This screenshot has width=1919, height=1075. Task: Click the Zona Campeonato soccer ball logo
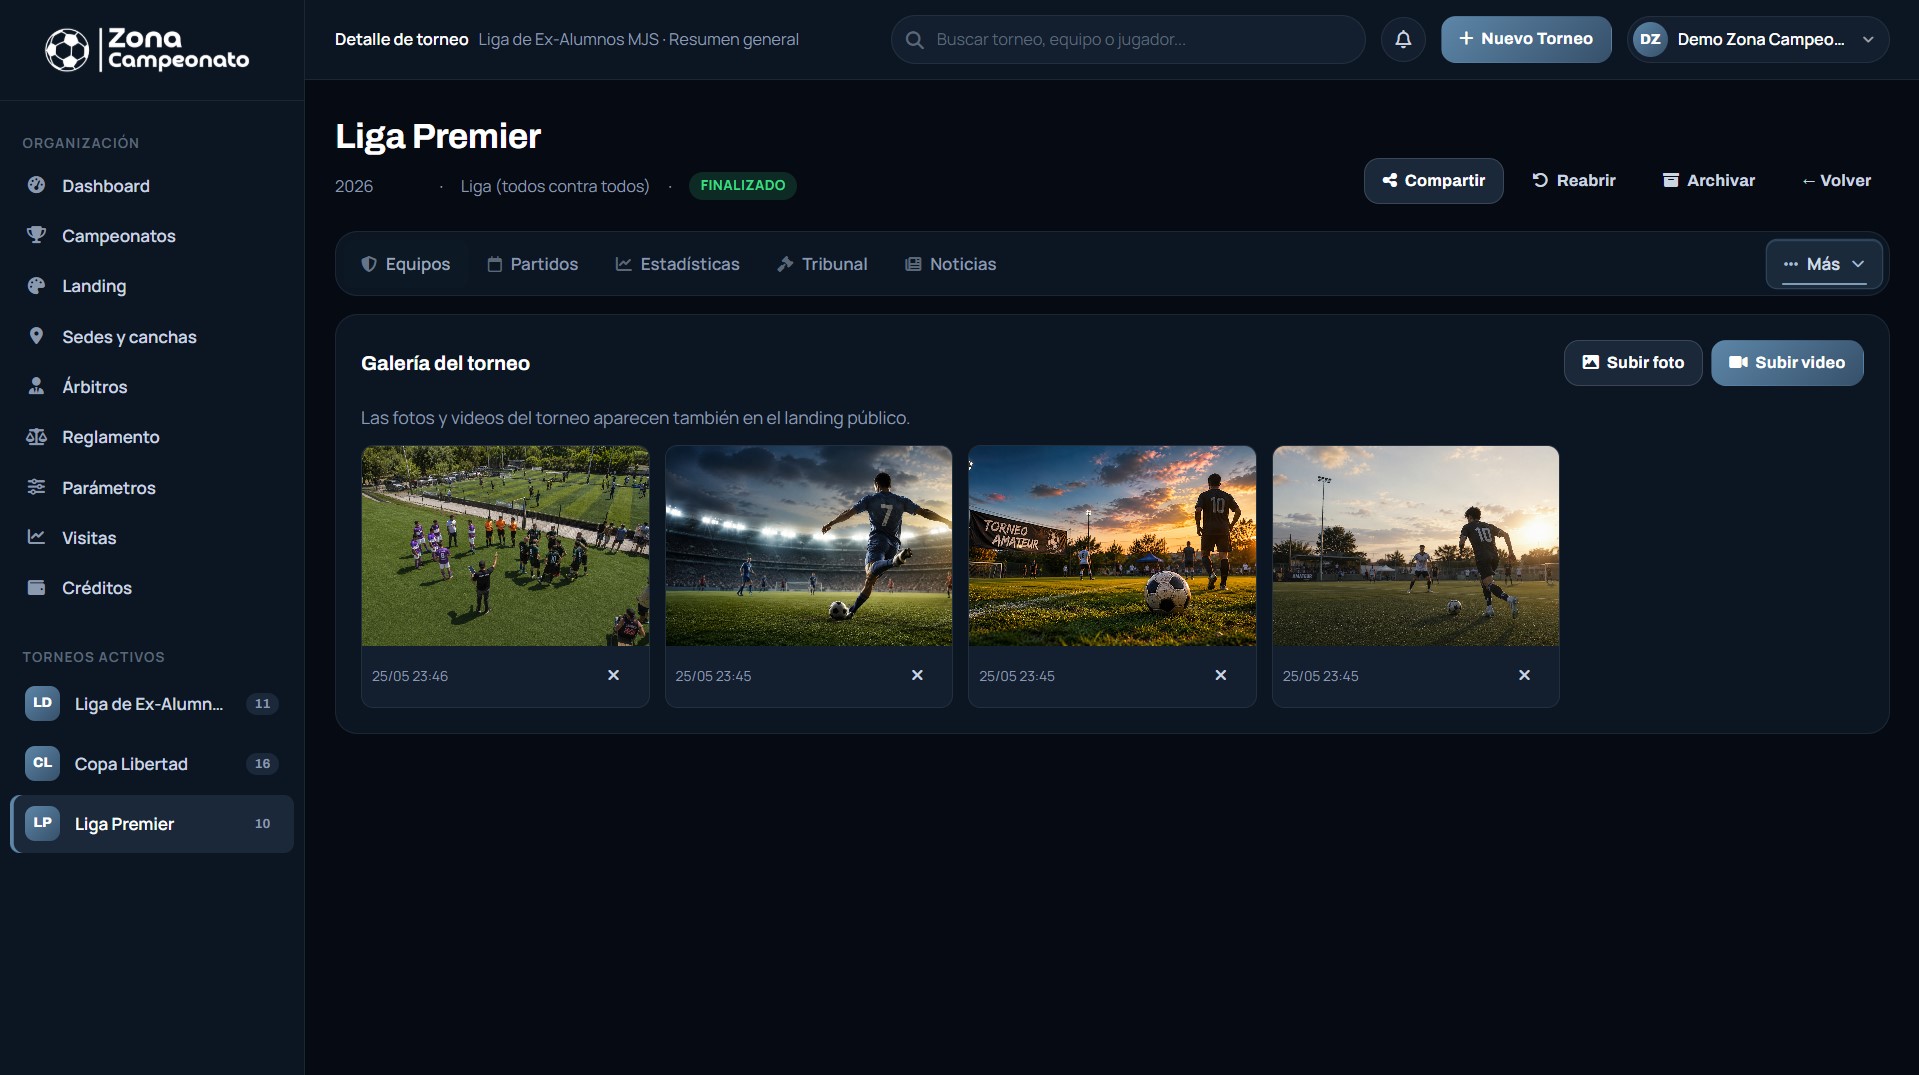(67, 50)
